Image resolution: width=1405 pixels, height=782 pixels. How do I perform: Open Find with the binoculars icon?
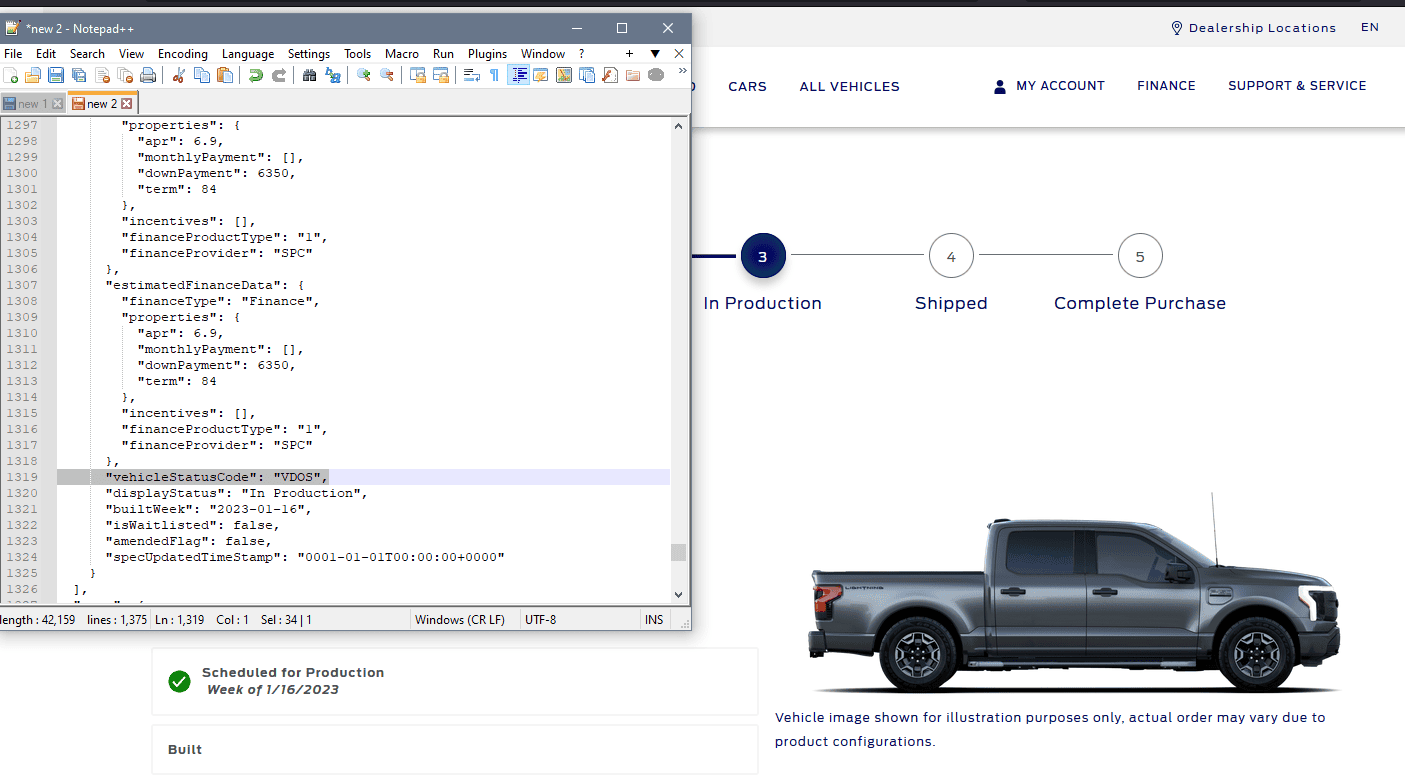coord(310,76)
